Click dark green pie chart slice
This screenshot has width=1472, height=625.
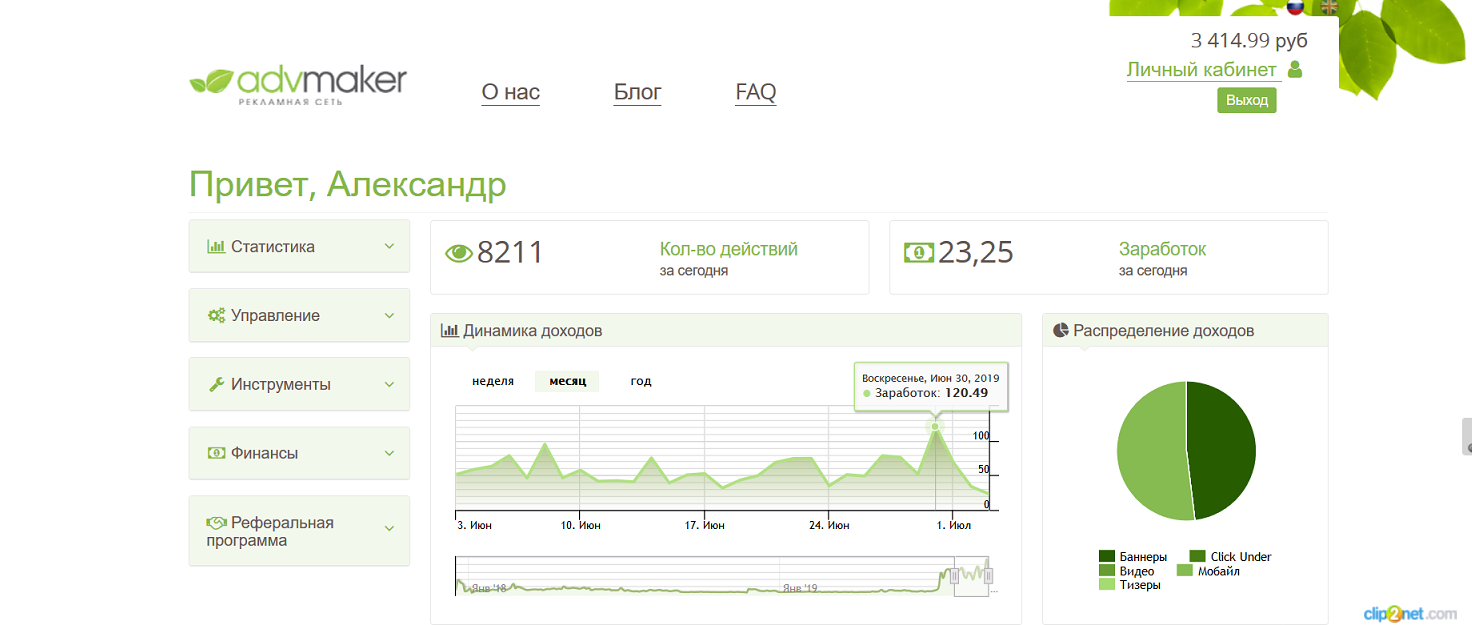point(1222,450)
